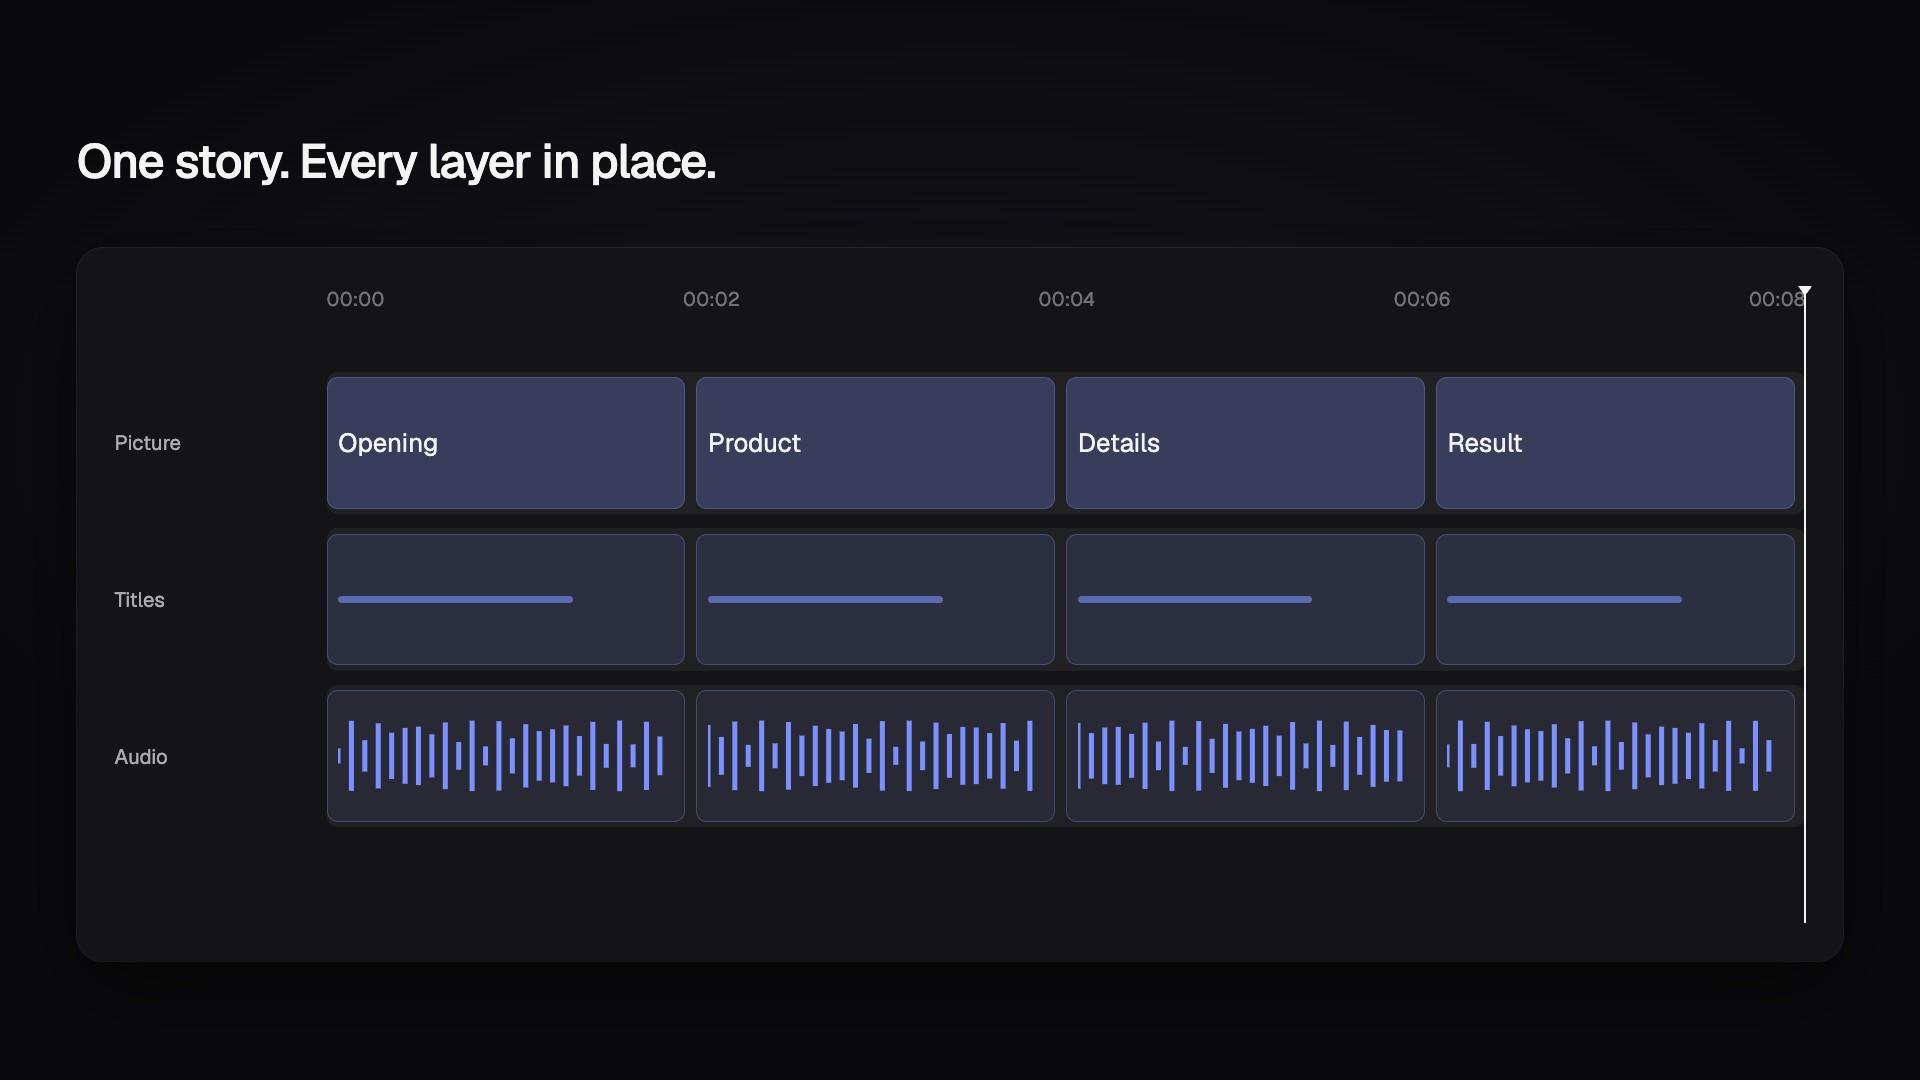Viewport: 1920px width, 1080px height.
Task: Click the 00:06 timecode on the ruler
Action: click(1422, 299)
